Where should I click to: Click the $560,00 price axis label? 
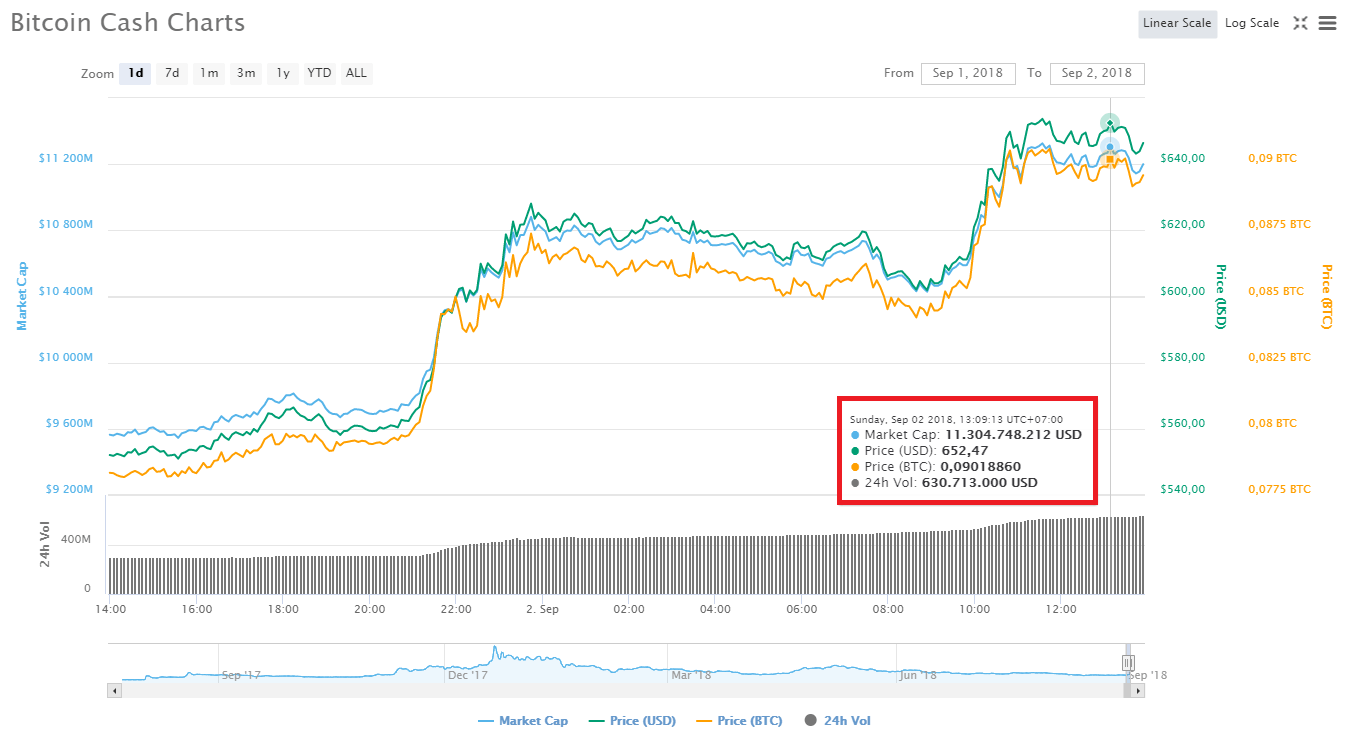tap(1183, 423)
